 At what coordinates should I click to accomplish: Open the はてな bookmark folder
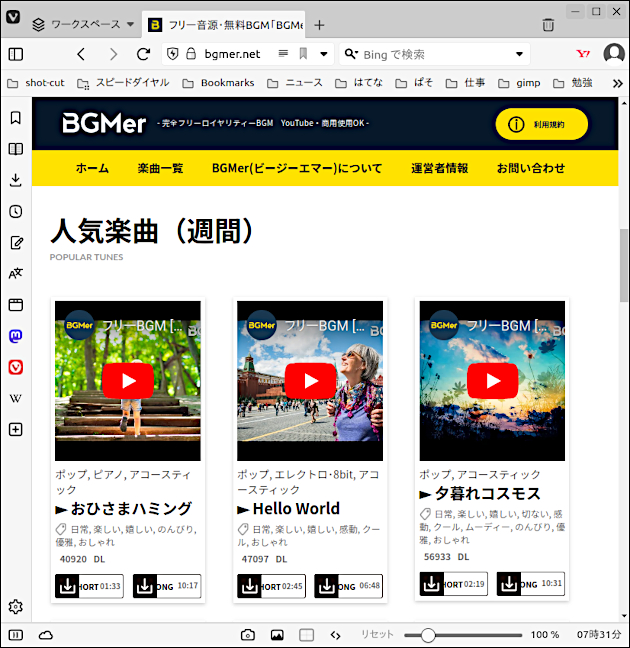359,83
